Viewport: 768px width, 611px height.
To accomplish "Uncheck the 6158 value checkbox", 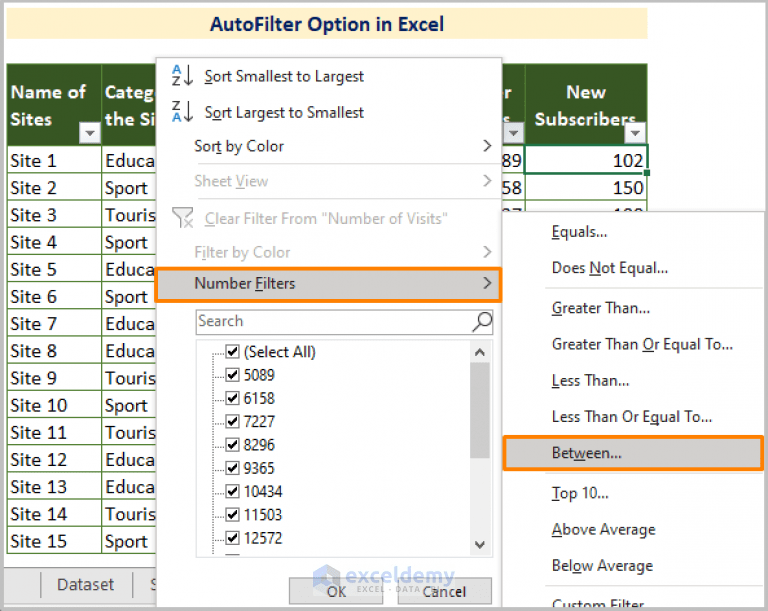I will (232, 398).
